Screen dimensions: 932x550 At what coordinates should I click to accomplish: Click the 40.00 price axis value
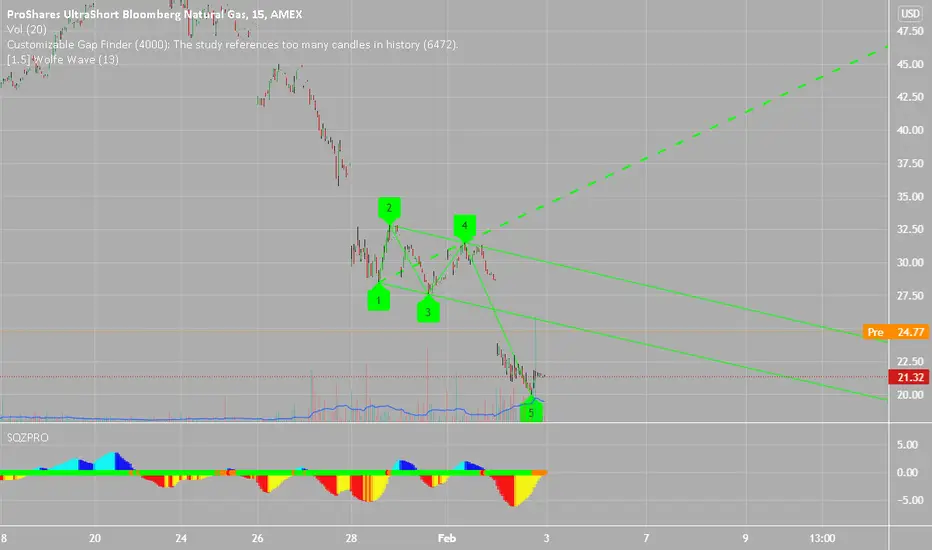(910, 130)
